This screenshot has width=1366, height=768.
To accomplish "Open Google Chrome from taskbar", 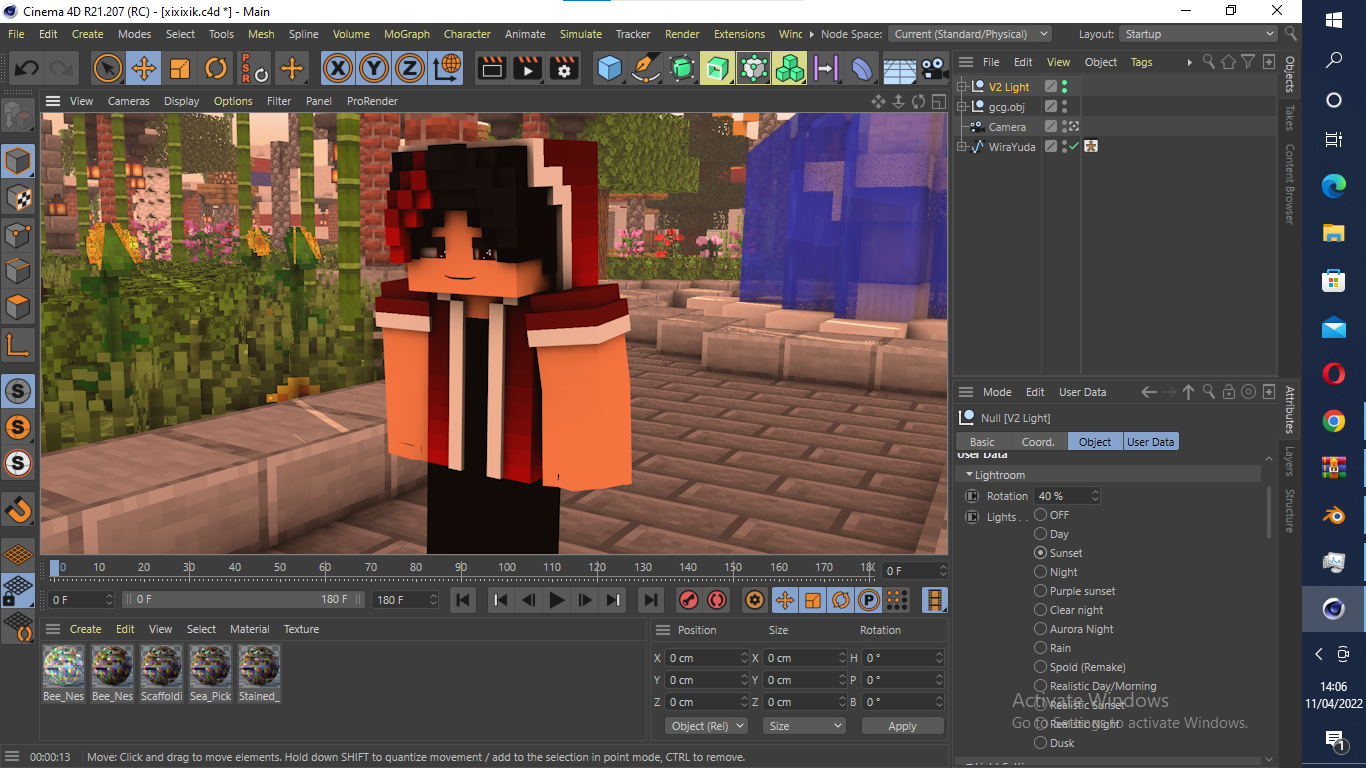I will 1333,421.
